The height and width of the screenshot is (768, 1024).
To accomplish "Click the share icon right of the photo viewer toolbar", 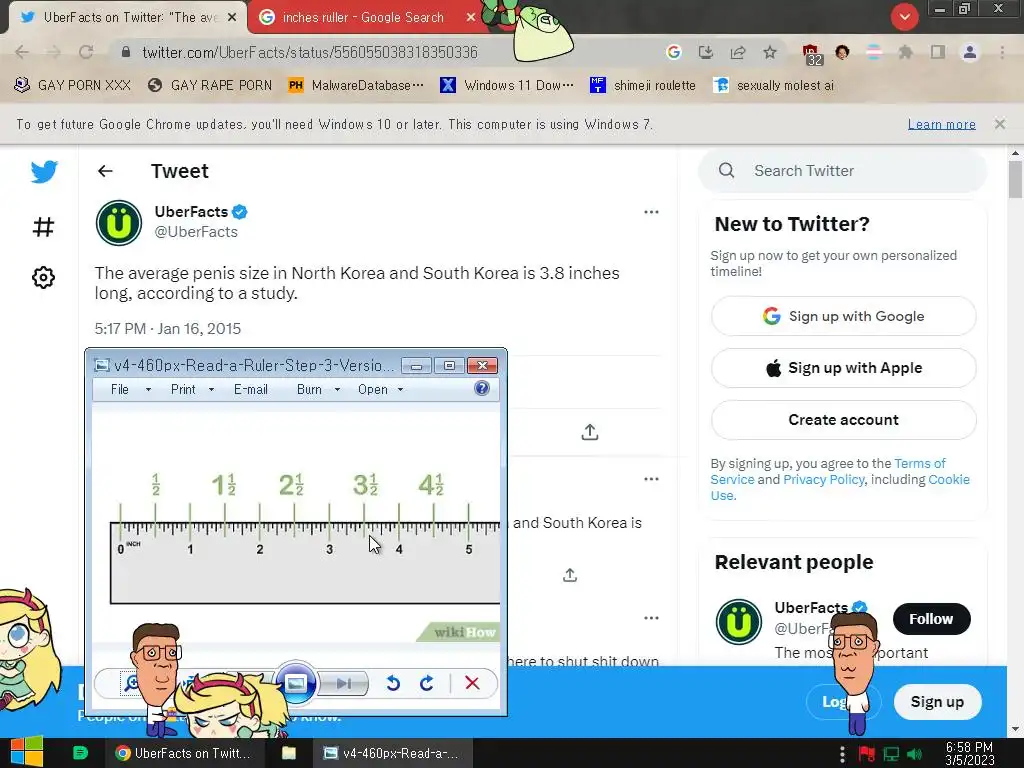I will 590,432.
